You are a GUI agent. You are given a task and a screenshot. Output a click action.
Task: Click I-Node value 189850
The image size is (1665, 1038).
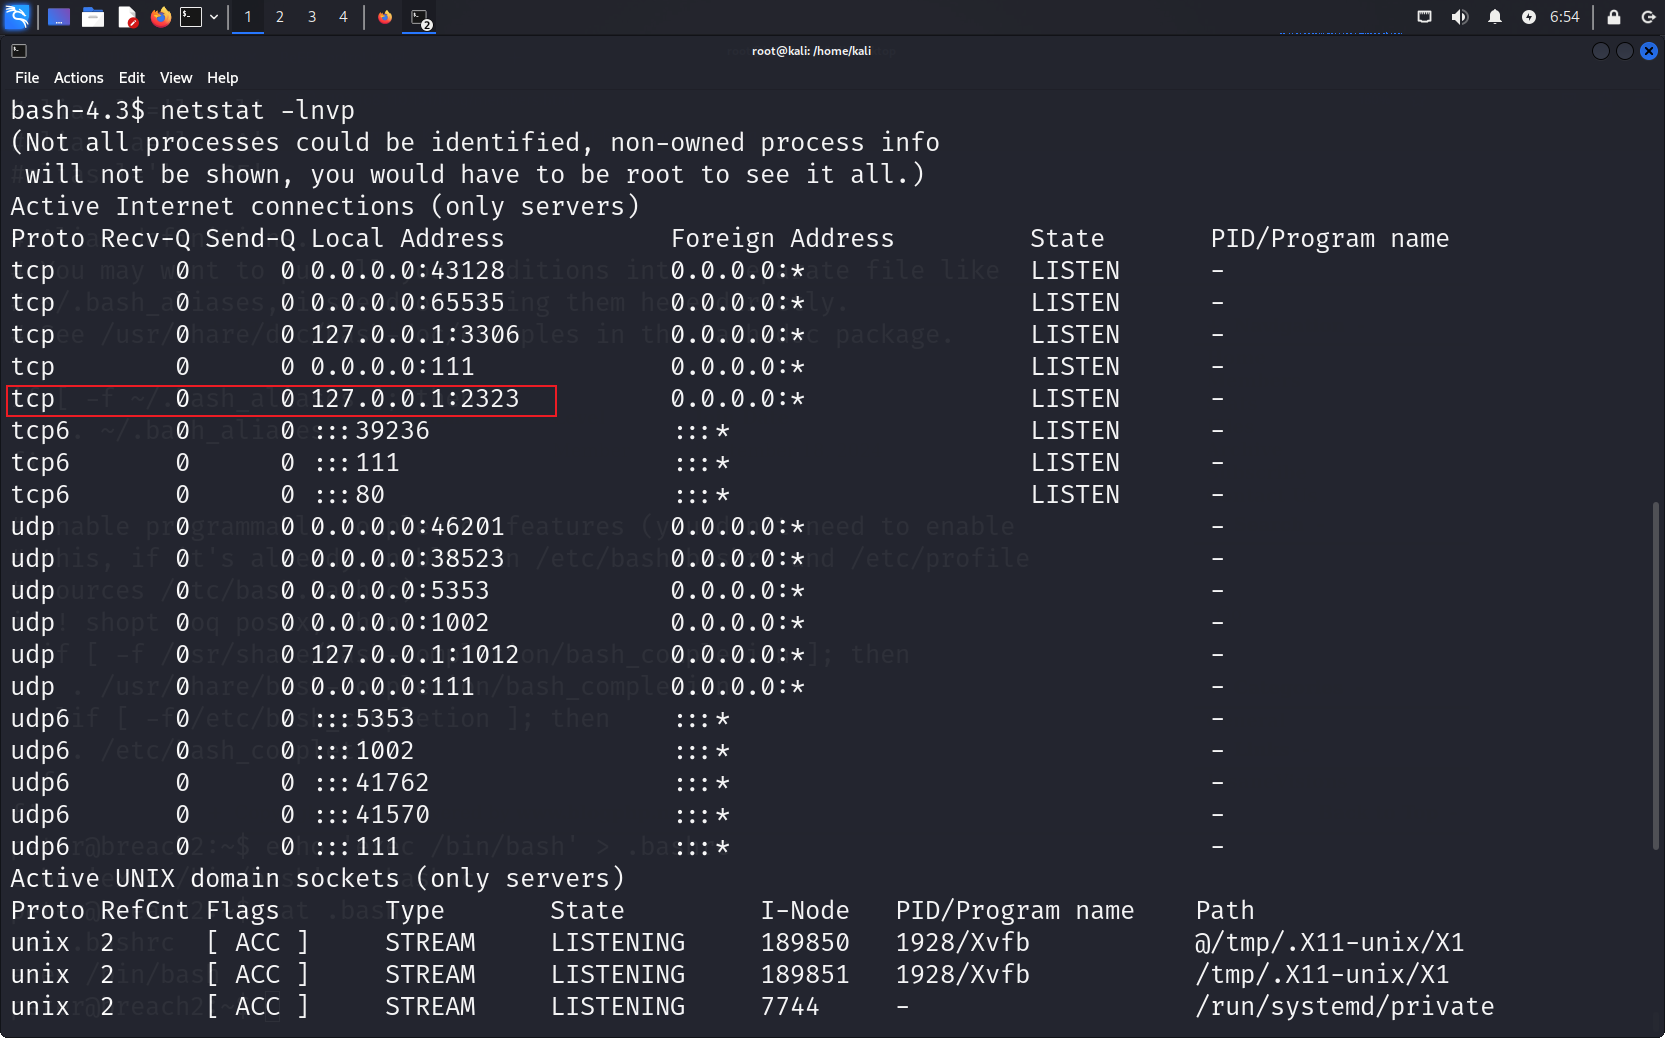805,943
